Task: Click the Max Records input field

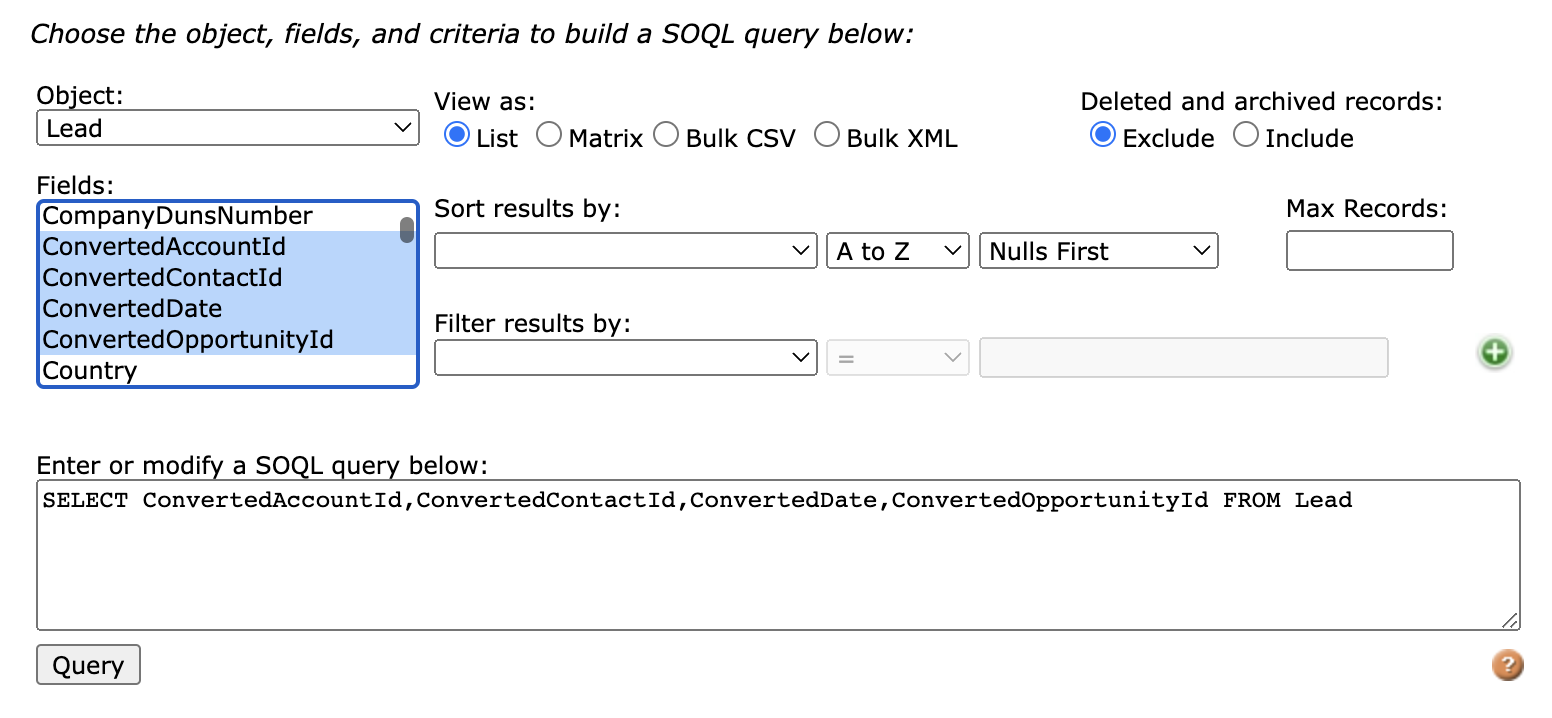Action: [x=1369, y=251]
